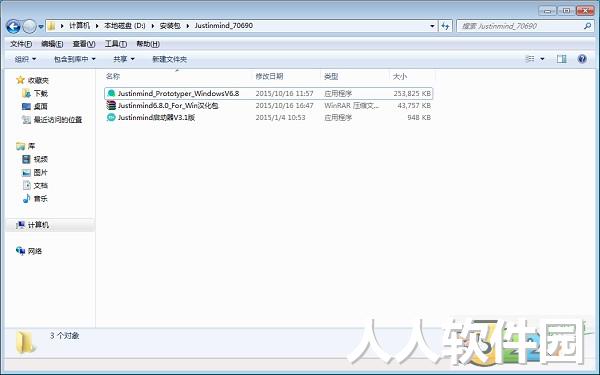Viewport: 600px width, 375px height.
Task: Open the help question mark icon
Action: point(582,59)
